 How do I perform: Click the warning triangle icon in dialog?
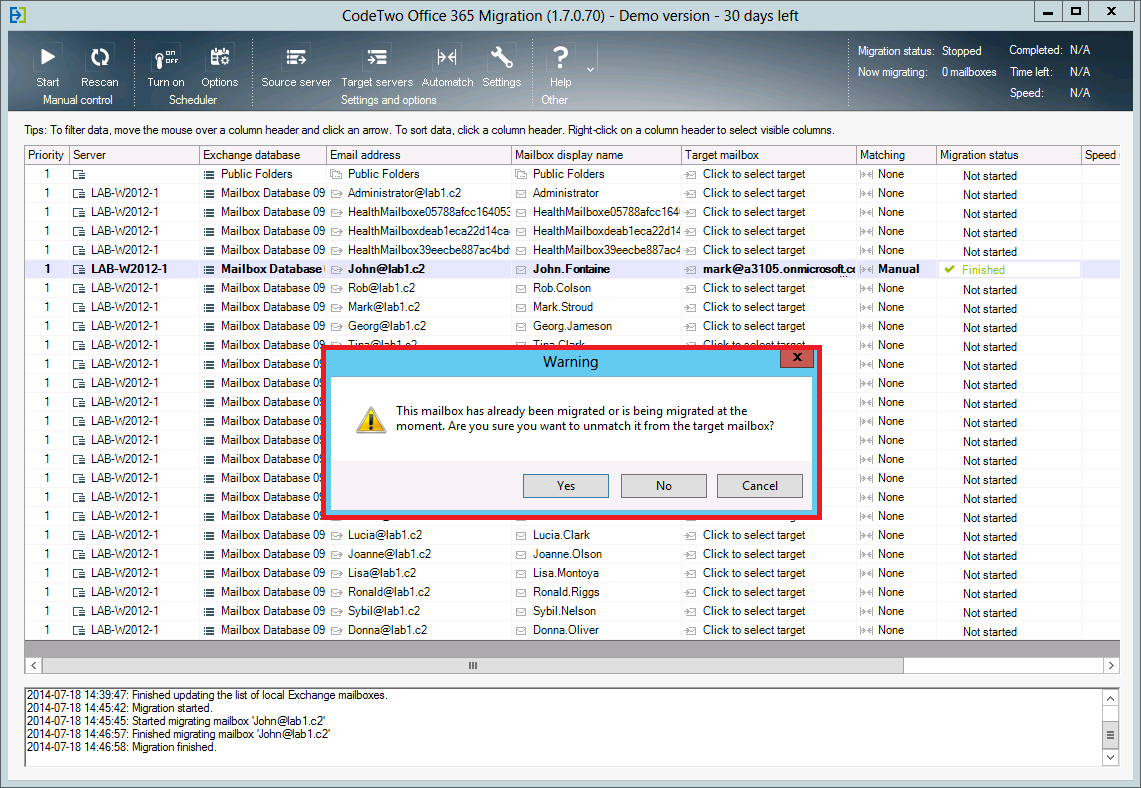point(371,420)
